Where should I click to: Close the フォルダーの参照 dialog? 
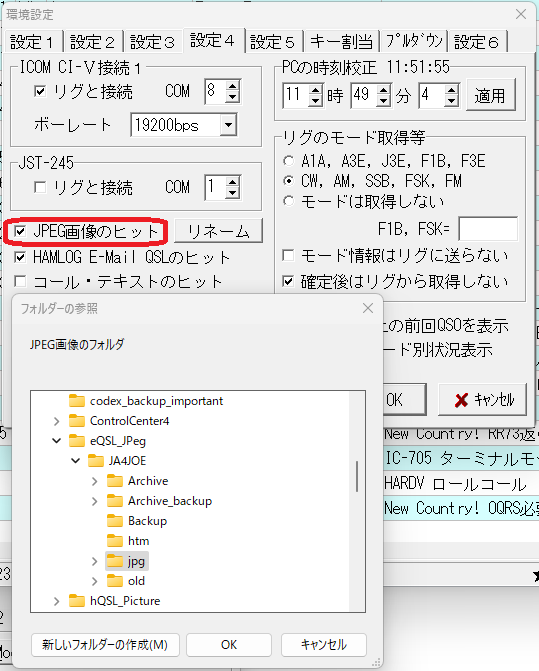(367, 308)
